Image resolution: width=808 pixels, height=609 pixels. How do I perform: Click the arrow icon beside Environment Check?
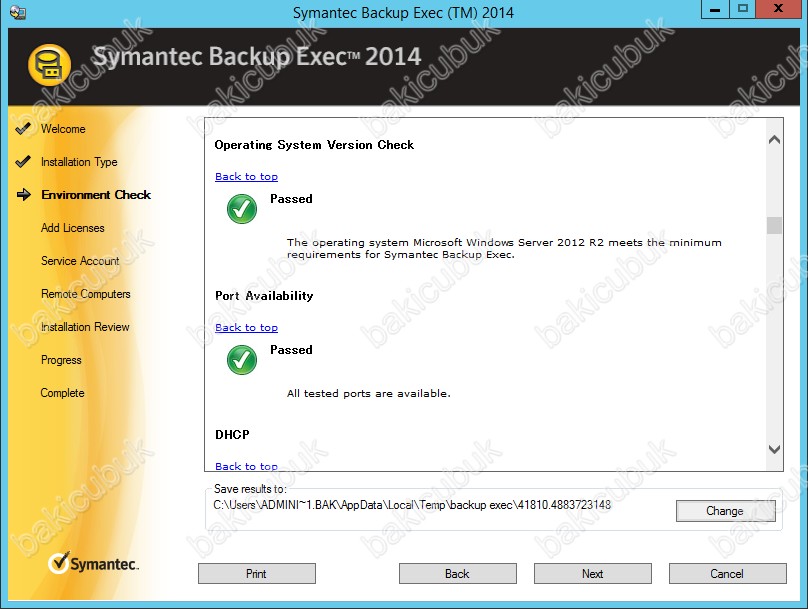pos(24,195)
